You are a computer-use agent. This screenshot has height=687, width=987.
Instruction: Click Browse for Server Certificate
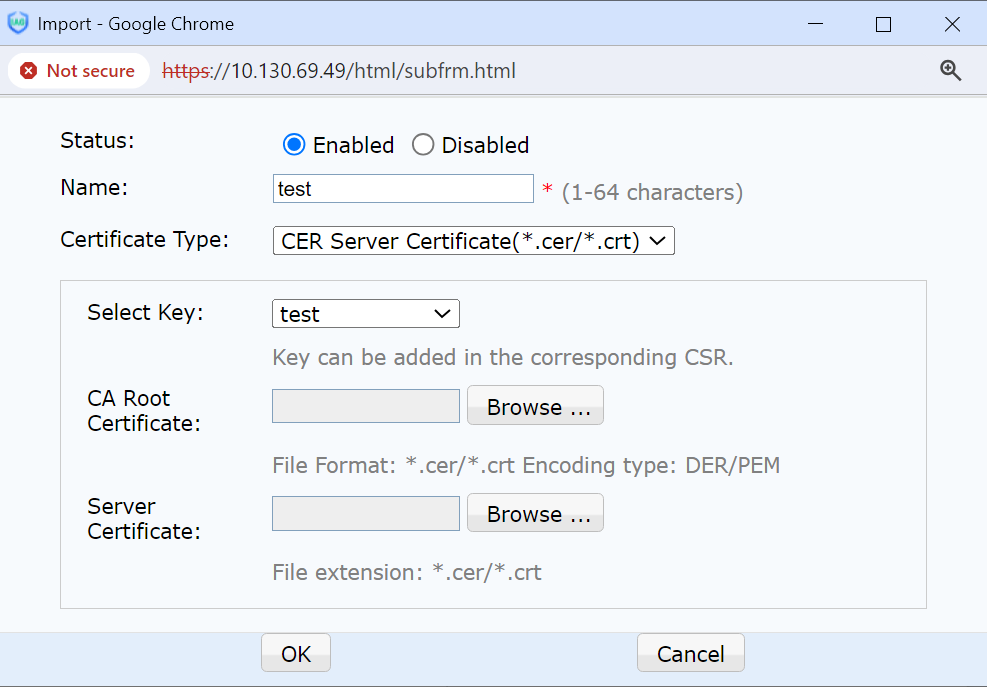pyautogui.click(x=535, y=513)
